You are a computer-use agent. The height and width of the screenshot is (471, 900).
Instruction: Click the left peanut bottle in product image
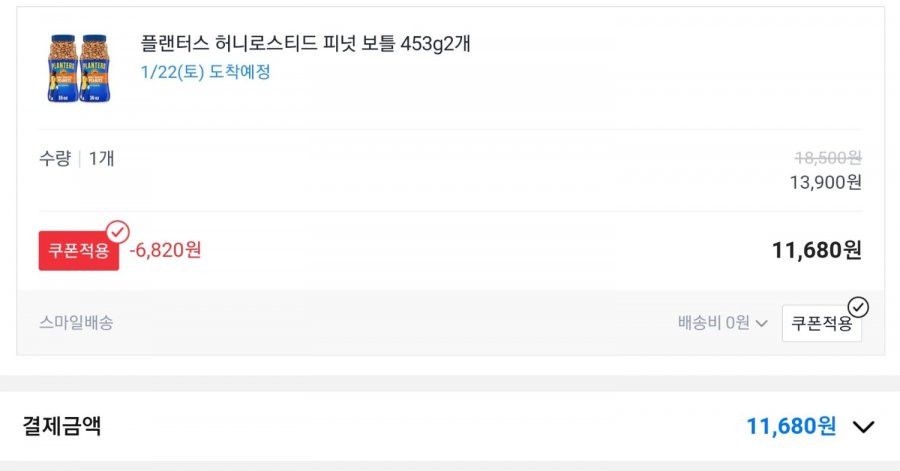63,68
